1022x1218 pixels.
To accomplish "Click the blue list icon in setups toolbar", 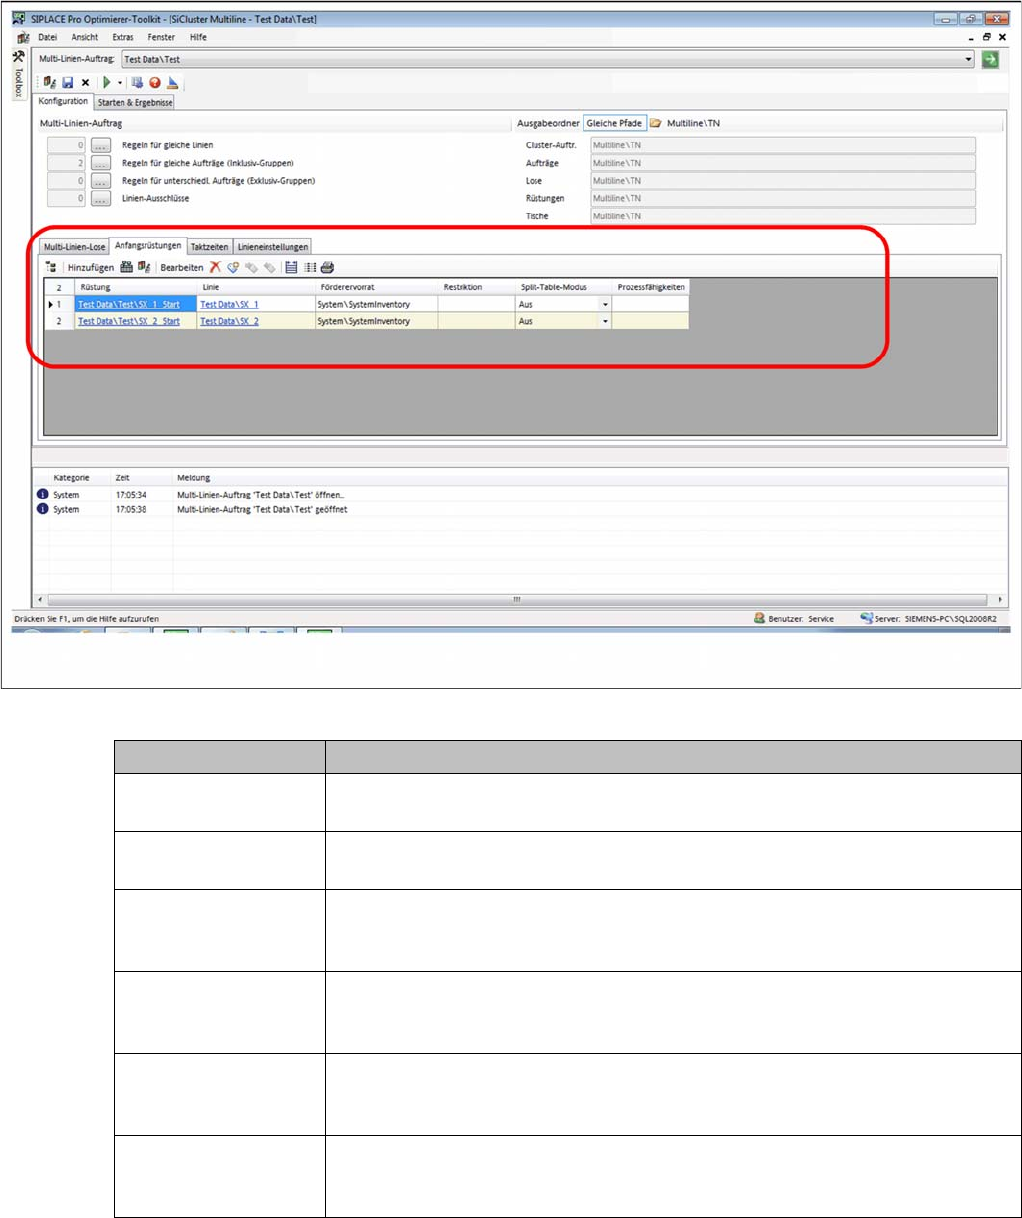I will point(291,267).
